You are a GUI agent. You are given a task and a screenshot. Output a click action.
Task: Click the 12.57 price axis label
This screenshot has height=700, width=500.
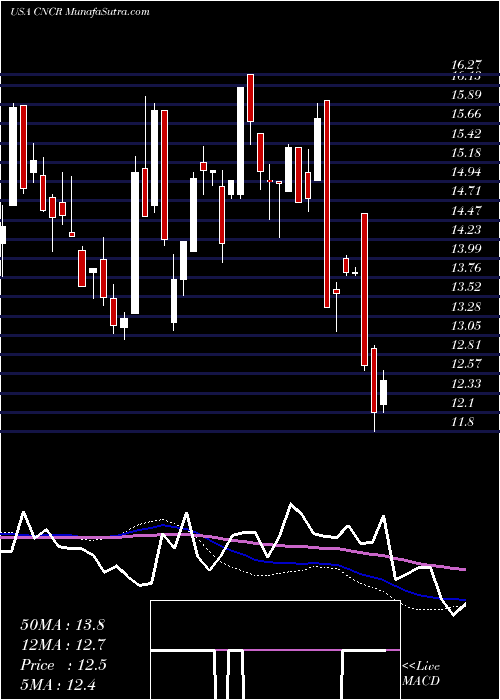466,364
